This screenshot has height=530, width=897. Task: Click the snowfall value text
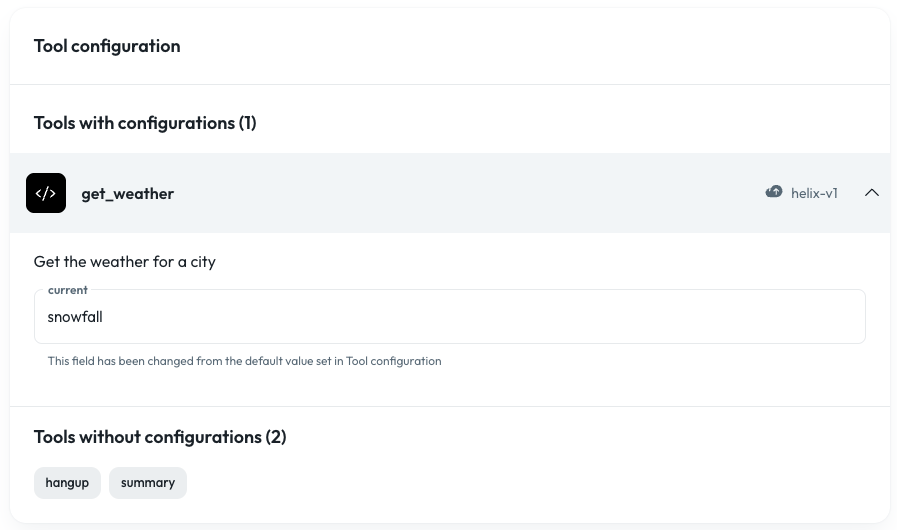tap(75, 317)
